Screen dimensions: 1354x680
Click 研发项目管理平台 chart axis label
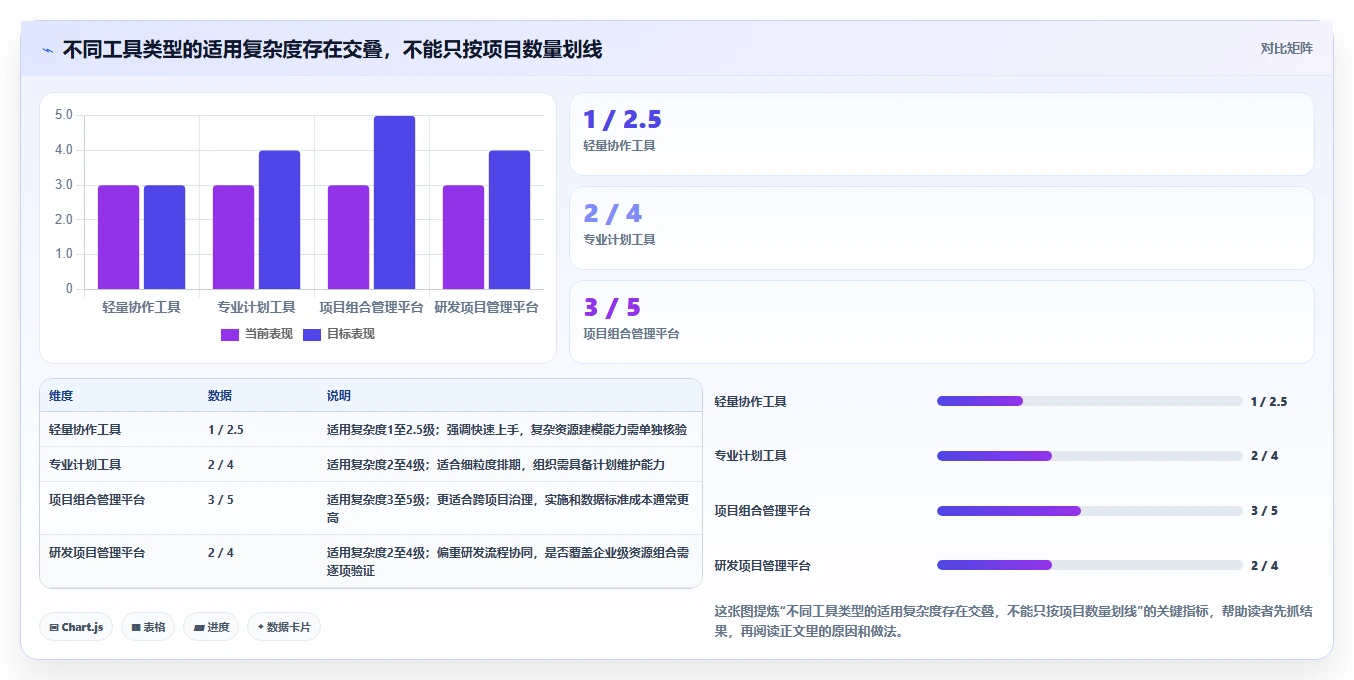tap(486, 307)
